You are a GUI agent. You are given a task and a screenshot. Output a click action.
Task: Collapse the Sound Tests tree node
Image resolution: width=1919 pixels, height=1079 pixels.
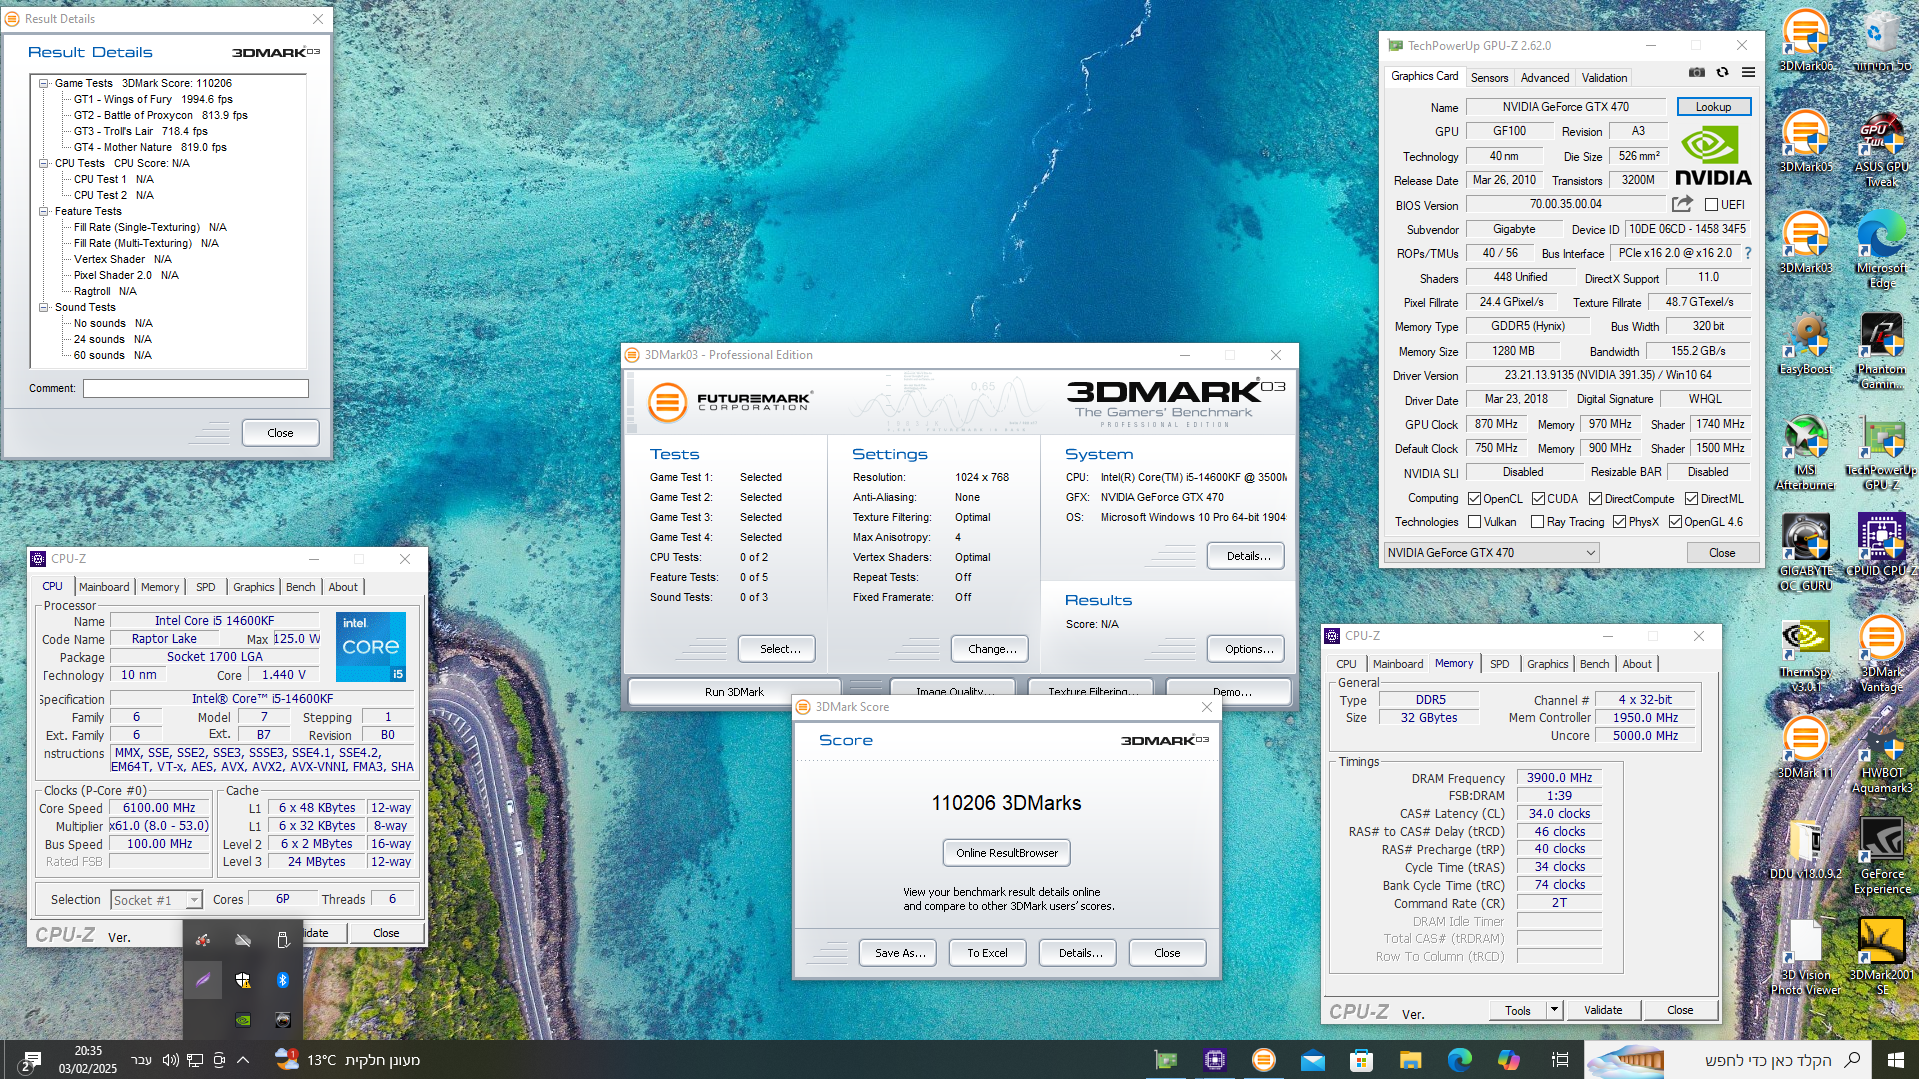(x=44, y=308)
